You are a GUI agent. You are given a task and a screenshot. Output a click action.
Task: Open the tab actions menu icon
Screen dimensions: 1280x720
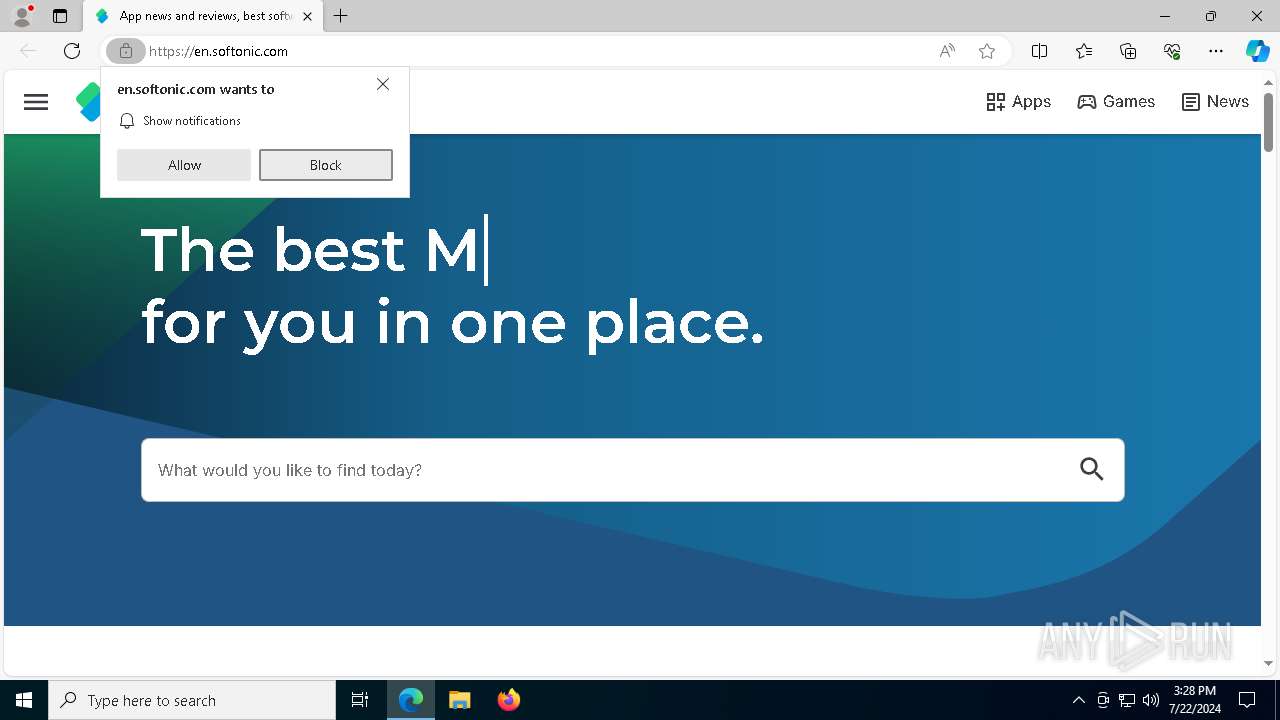[60, 16]
